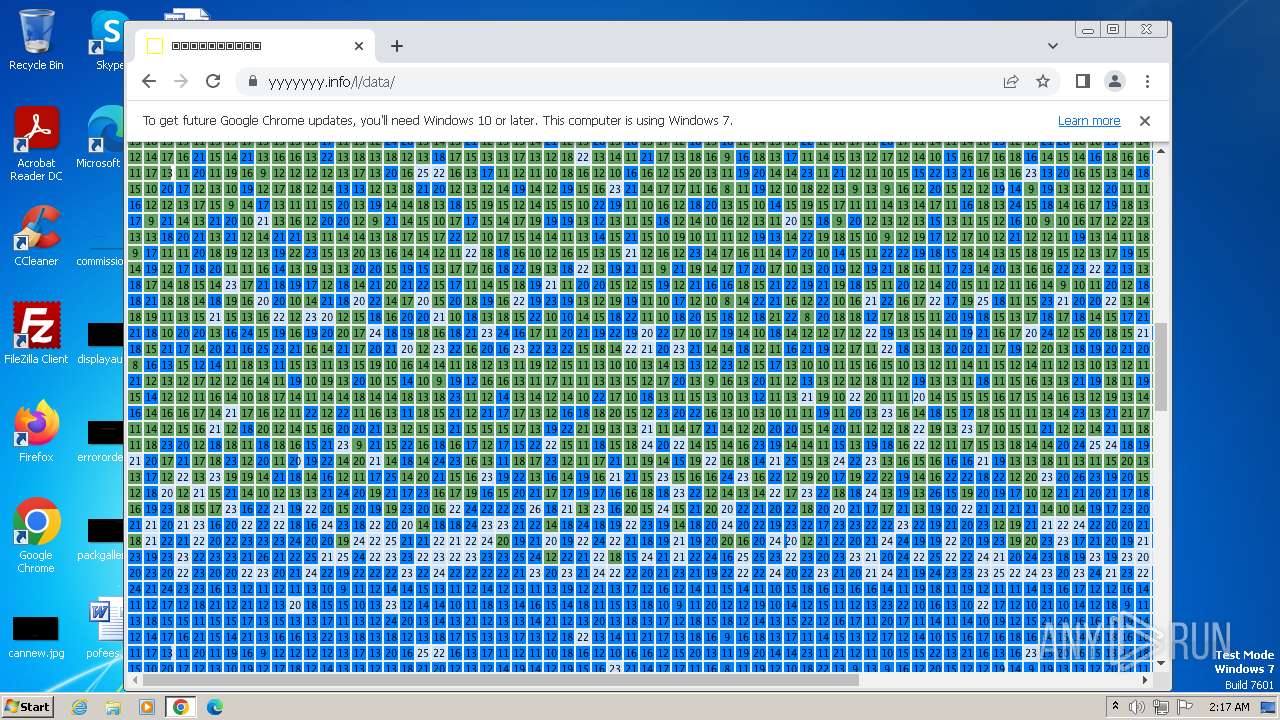
Task: Open the volume speaker tray icon
Action: click(1138, 707)
